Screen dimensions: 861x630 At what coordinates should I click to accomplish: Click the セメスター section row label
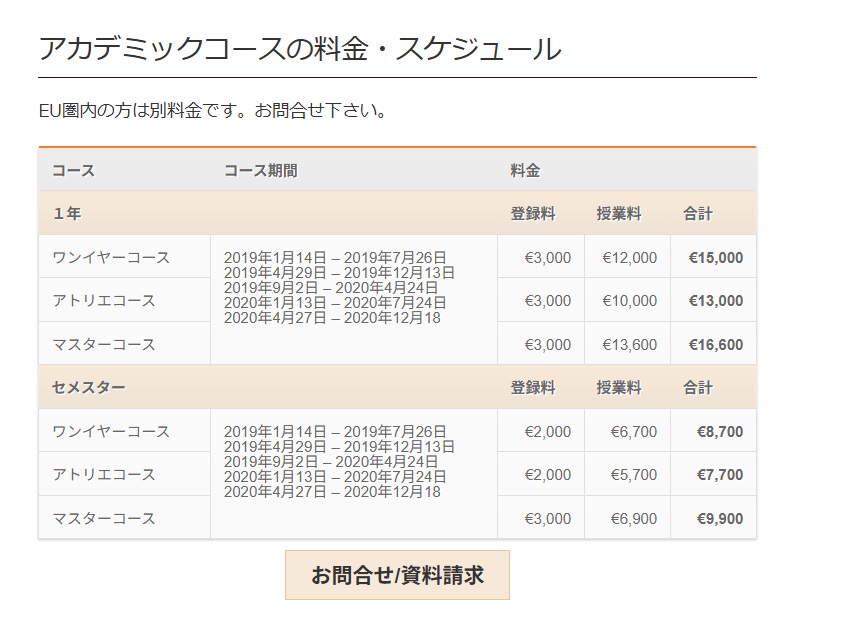tap(89, 387)
